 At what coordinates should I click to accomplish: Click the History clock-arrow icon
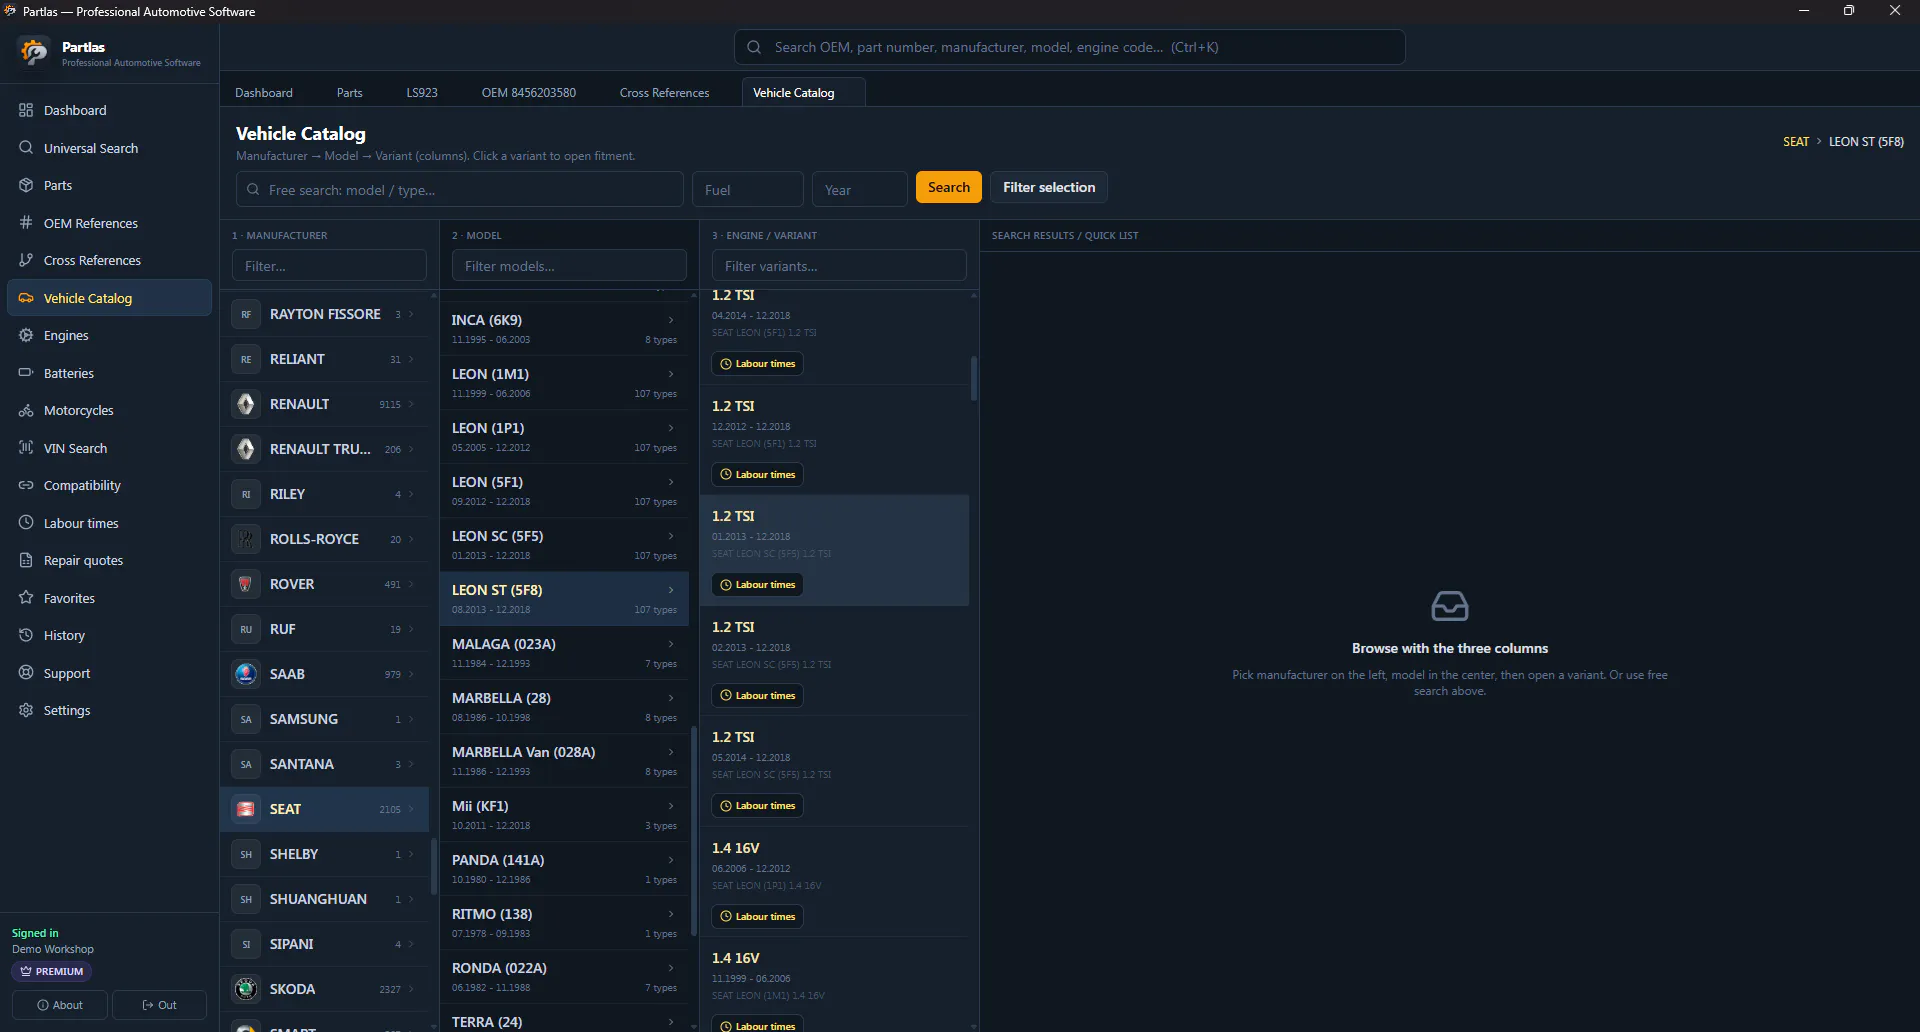(x=26, y=635)
